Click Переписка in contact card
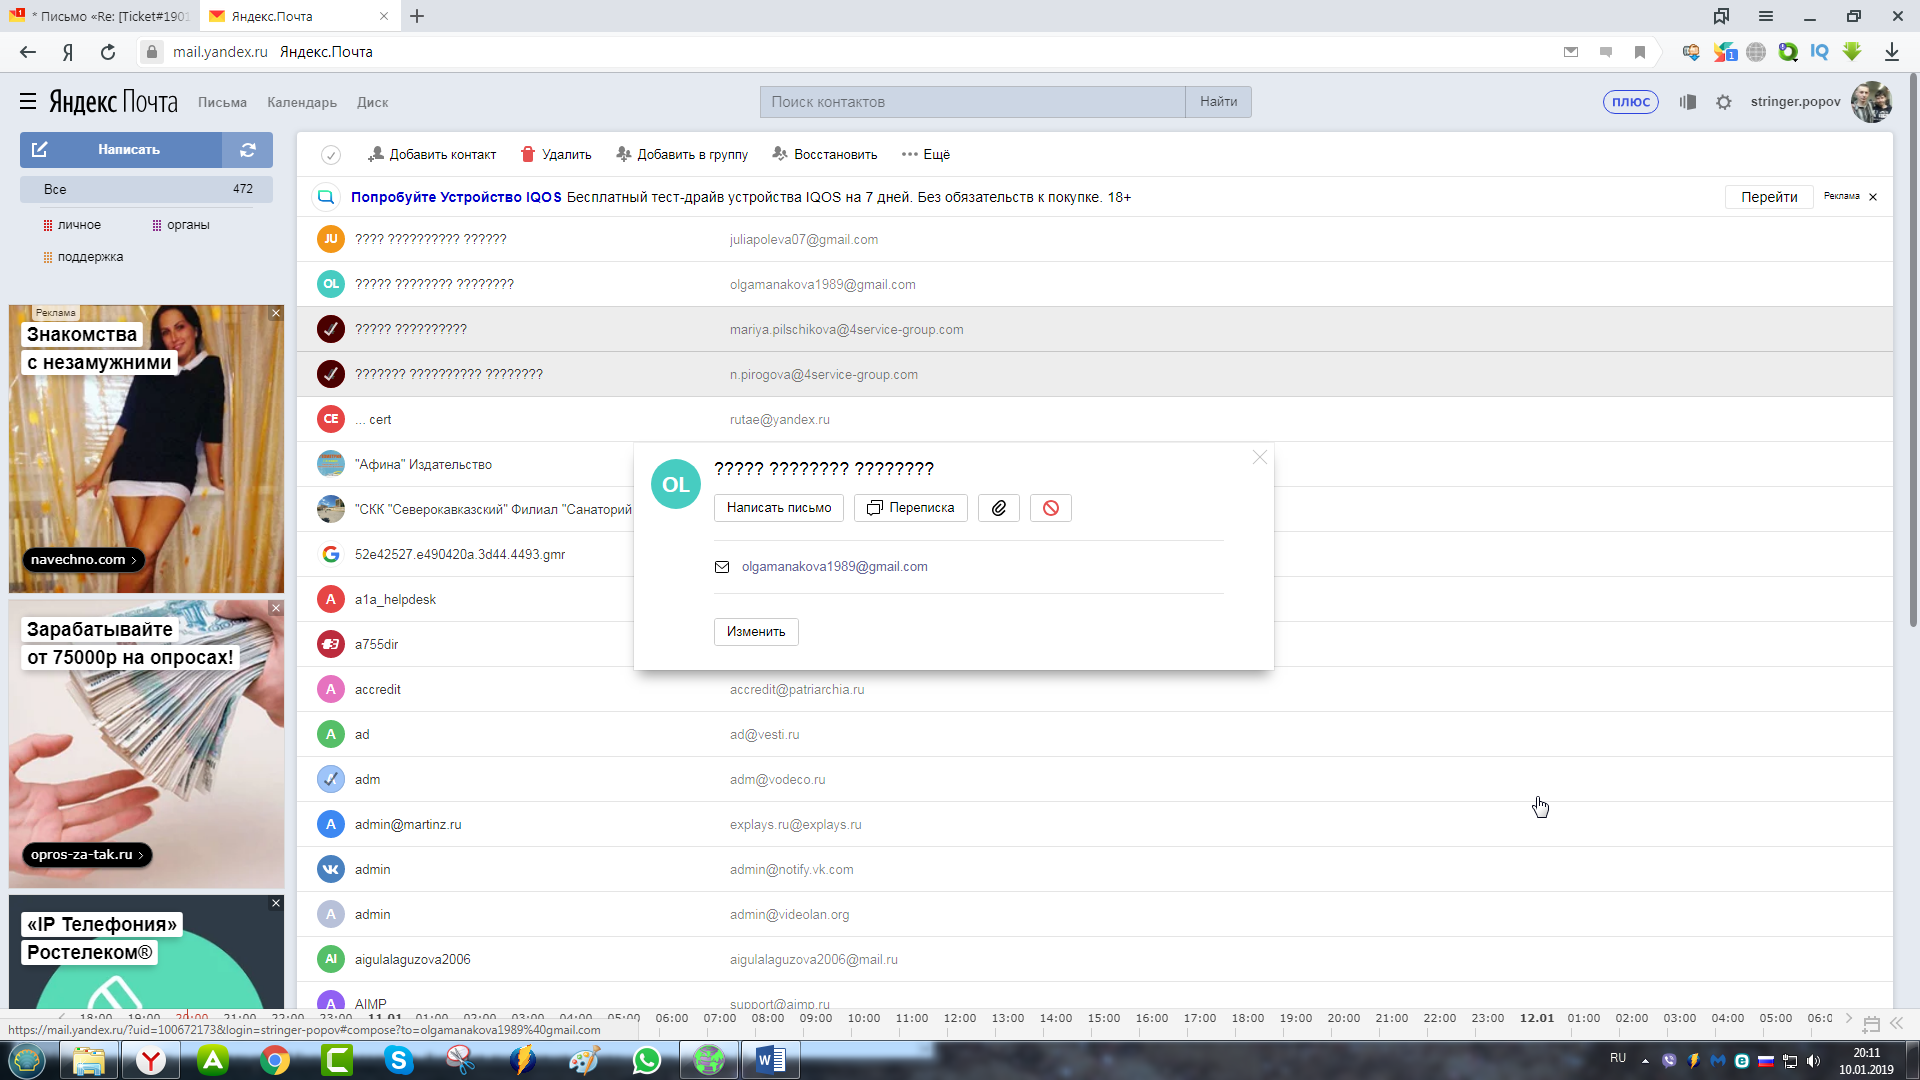1920x1080 pixels. click(911, 508)
